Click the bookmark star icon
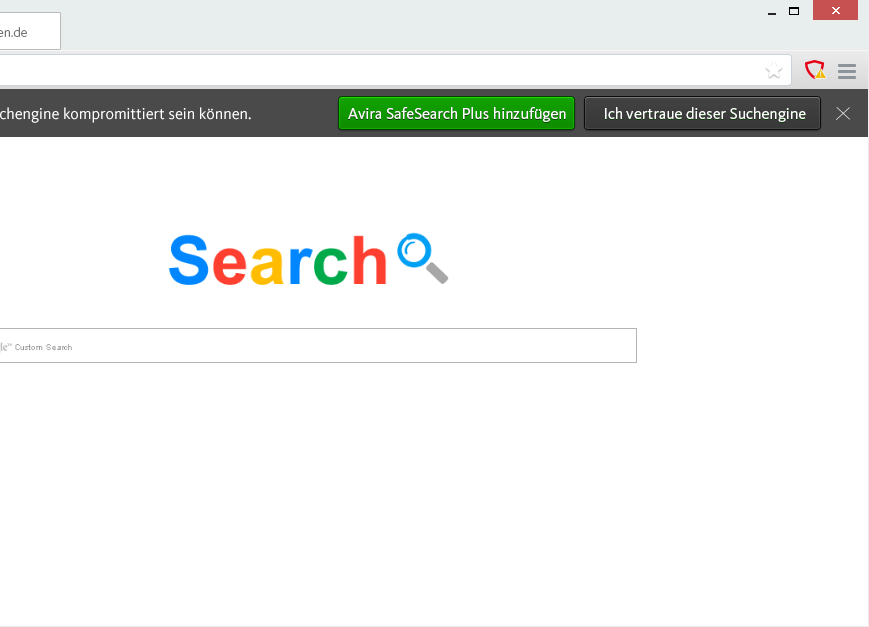This screenshot has height=627, width=869. [x=774, y=71]
